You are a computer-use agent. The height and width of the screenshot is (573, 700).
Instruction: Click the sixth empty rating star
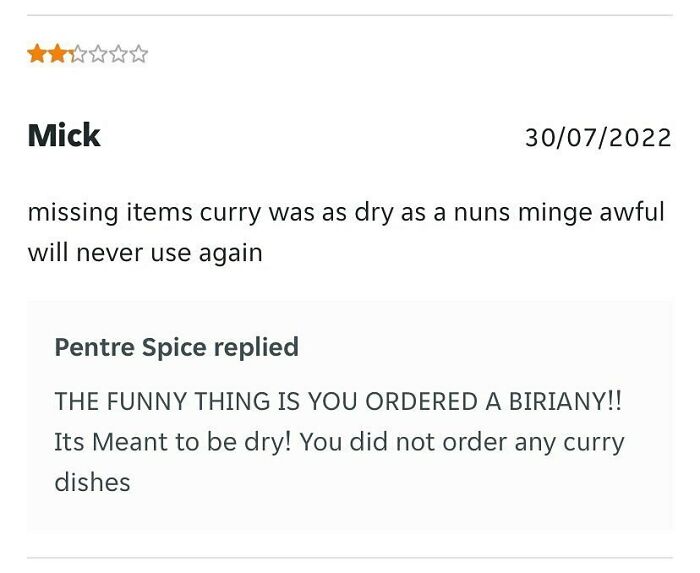tap(139, 54)
